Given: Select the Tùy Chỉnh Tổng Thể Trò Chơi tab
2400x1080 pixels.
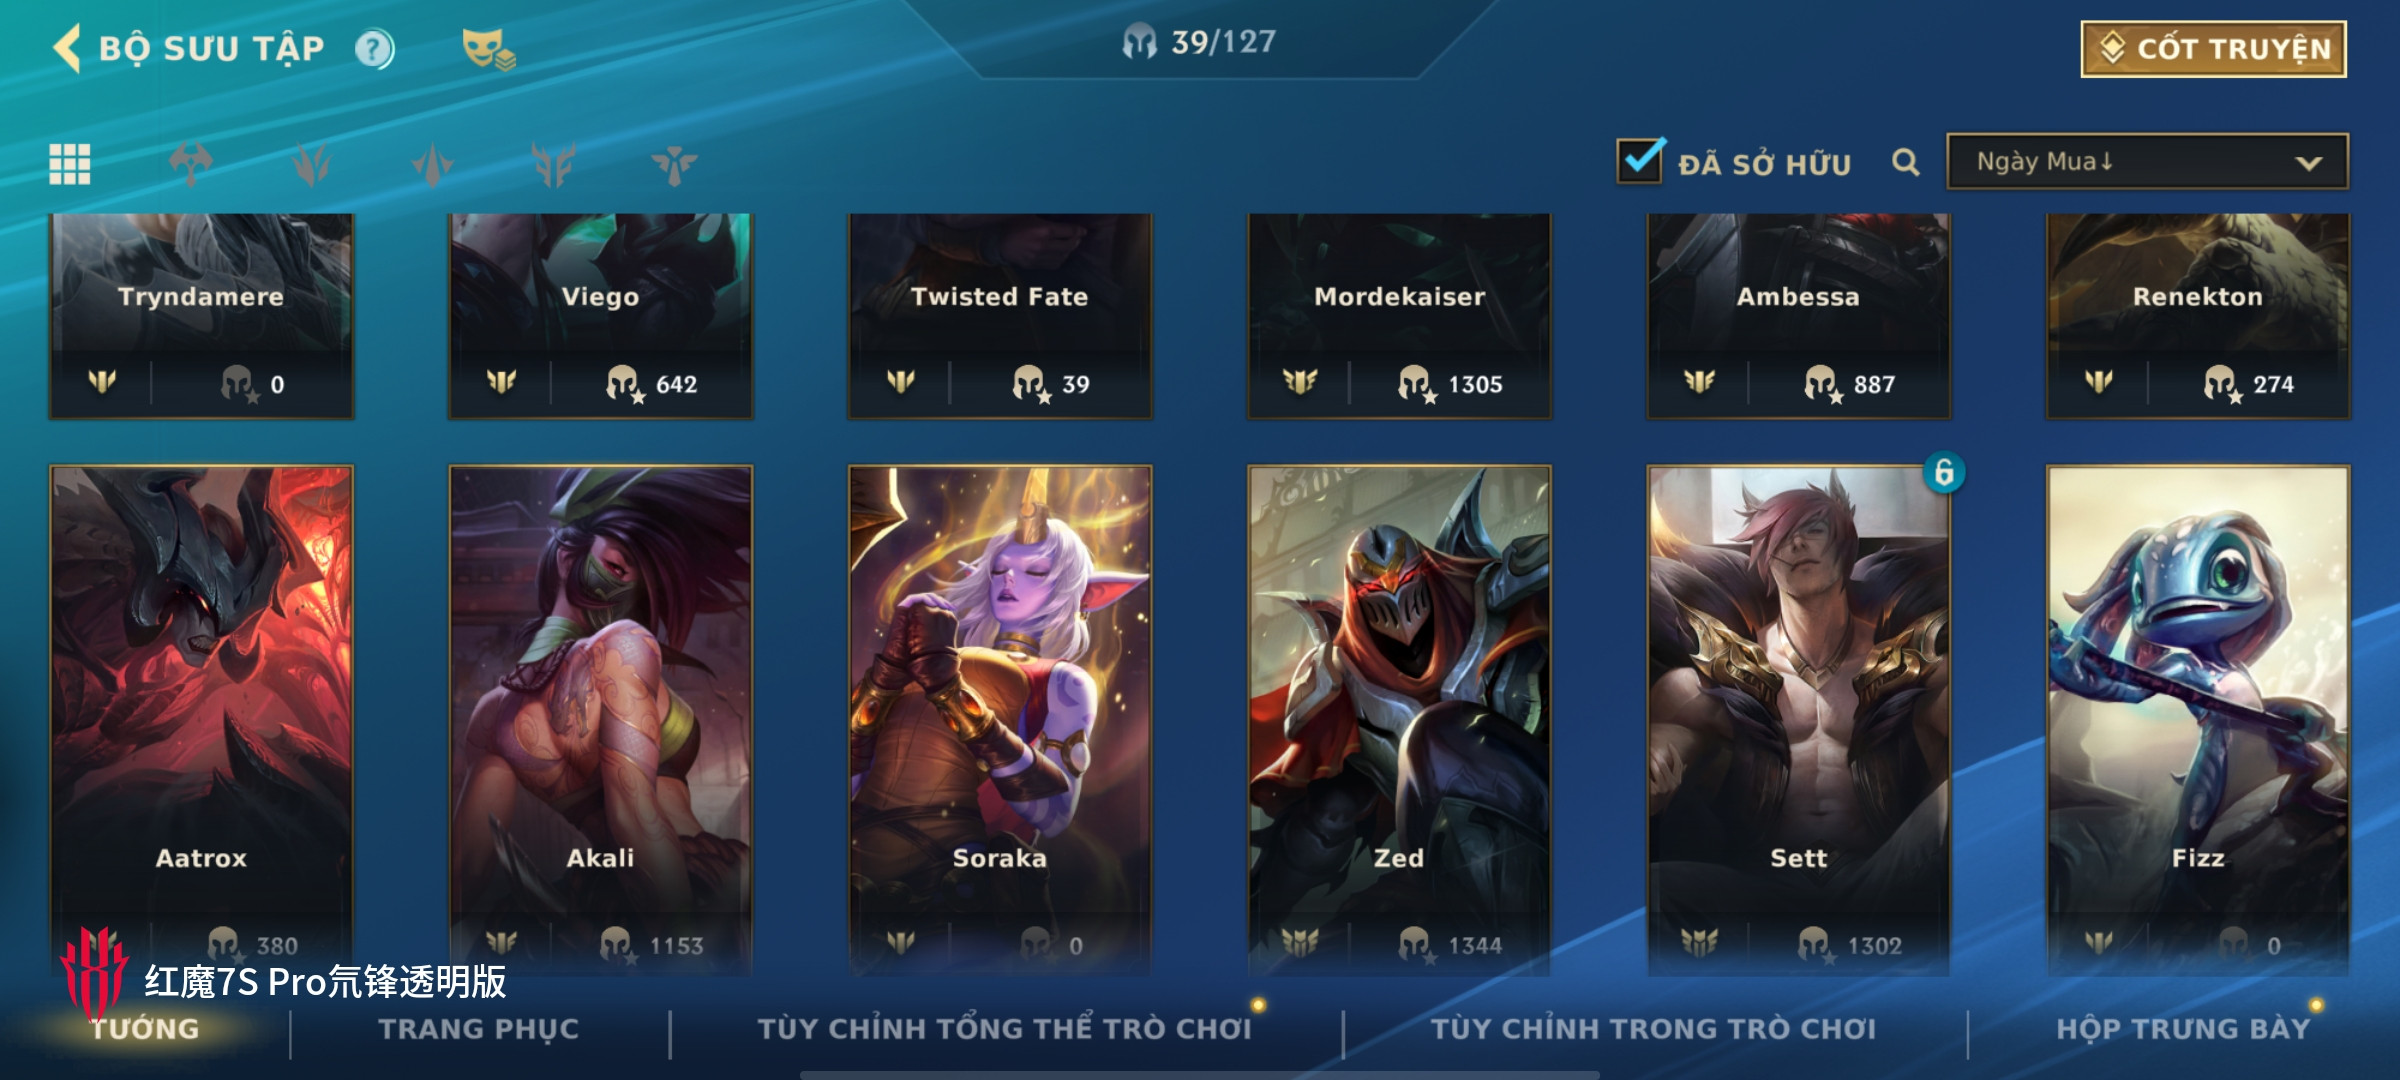Looking at the screenshot, I should pos(1005,1029).
